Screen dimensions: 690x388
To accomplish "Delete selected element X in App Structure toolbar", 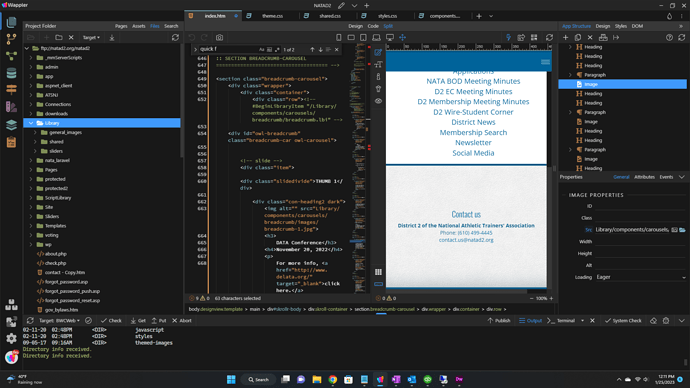I will [590, 37].
